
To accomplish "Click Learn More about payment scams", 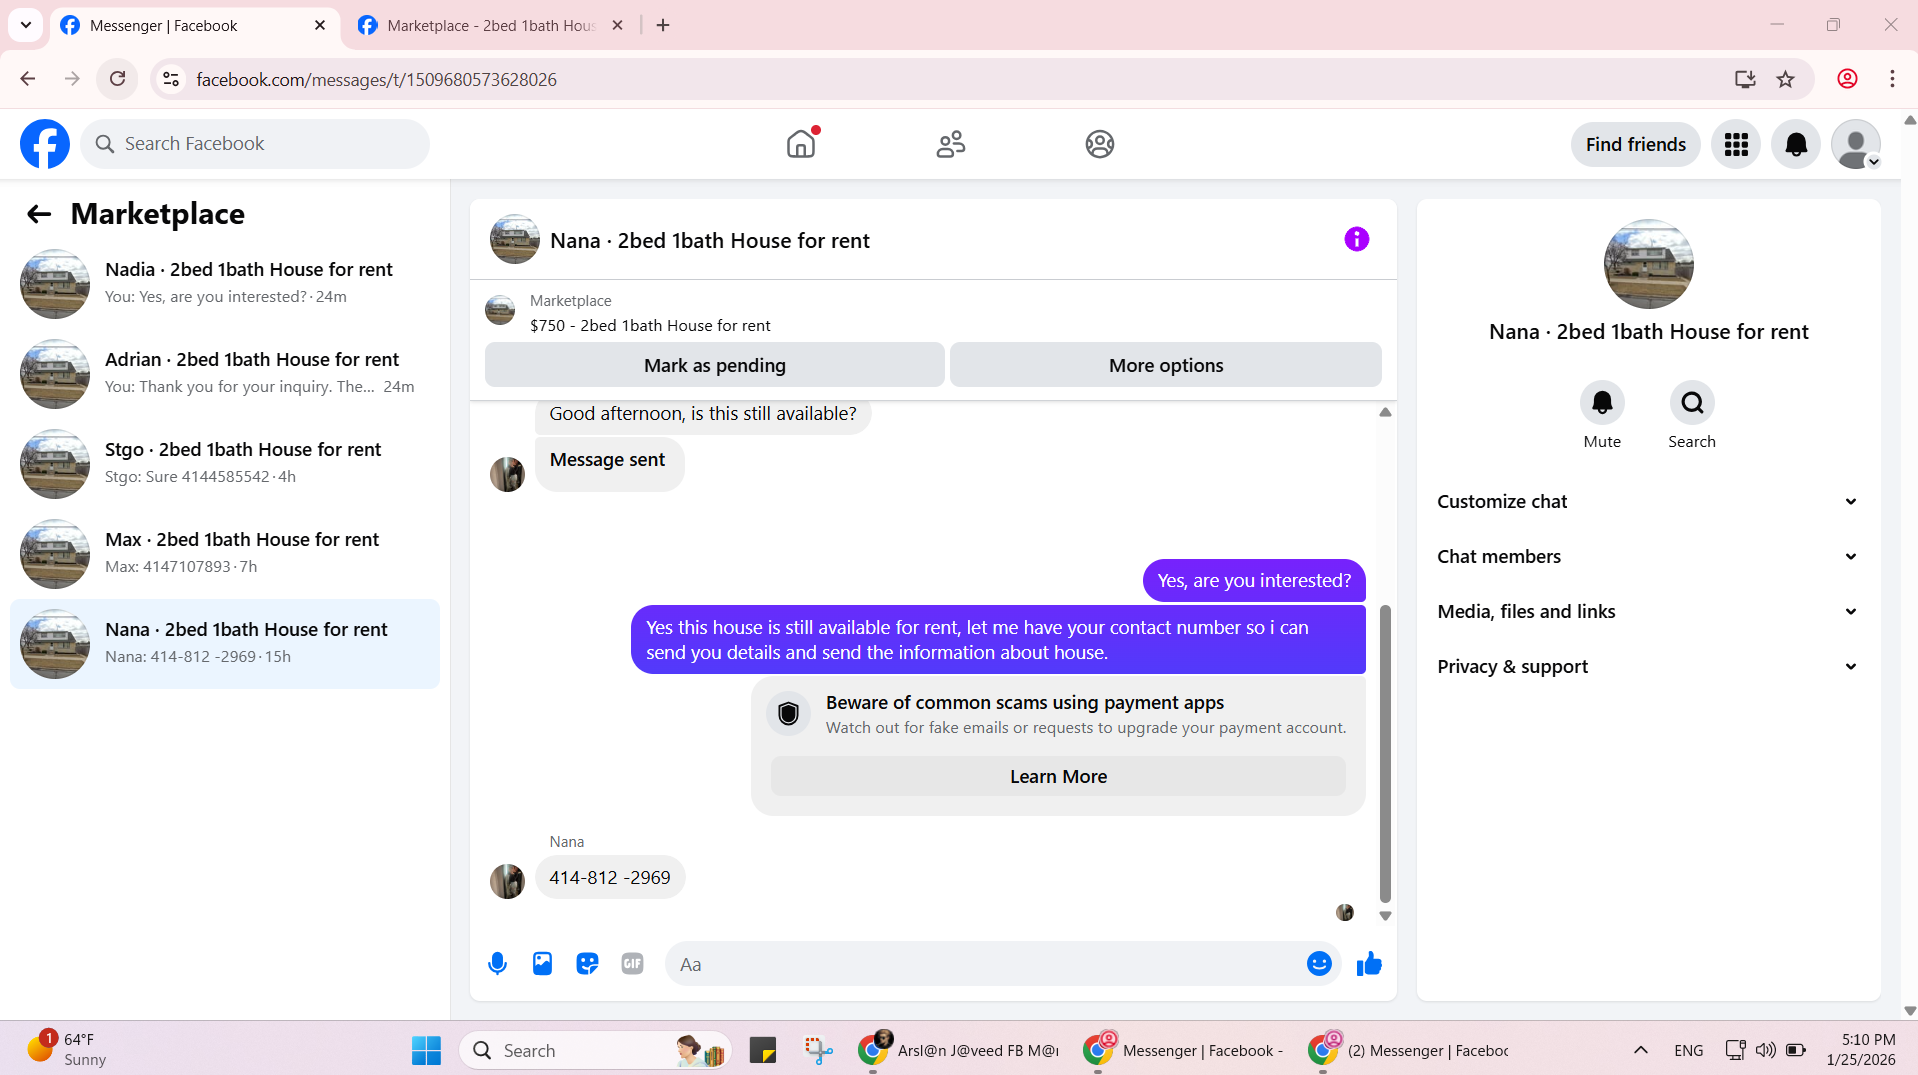I will [1058, 777].
